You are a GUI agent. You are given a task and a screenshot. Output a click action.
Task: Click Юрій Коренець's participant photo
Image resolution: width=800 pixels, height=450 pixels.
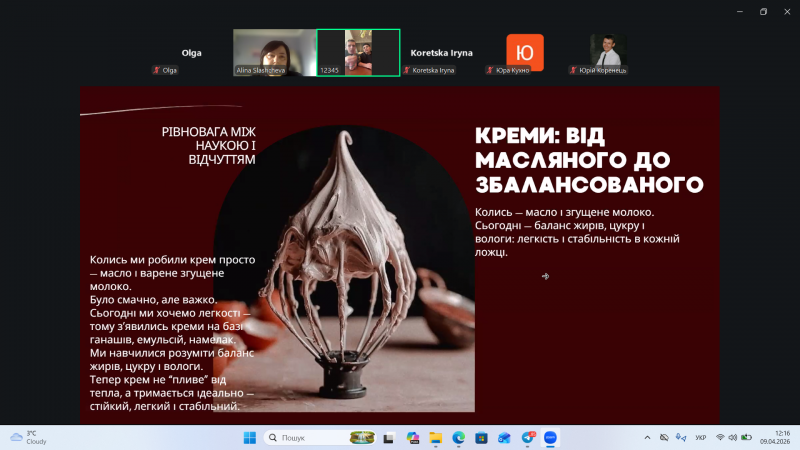(x=604, y=50)
